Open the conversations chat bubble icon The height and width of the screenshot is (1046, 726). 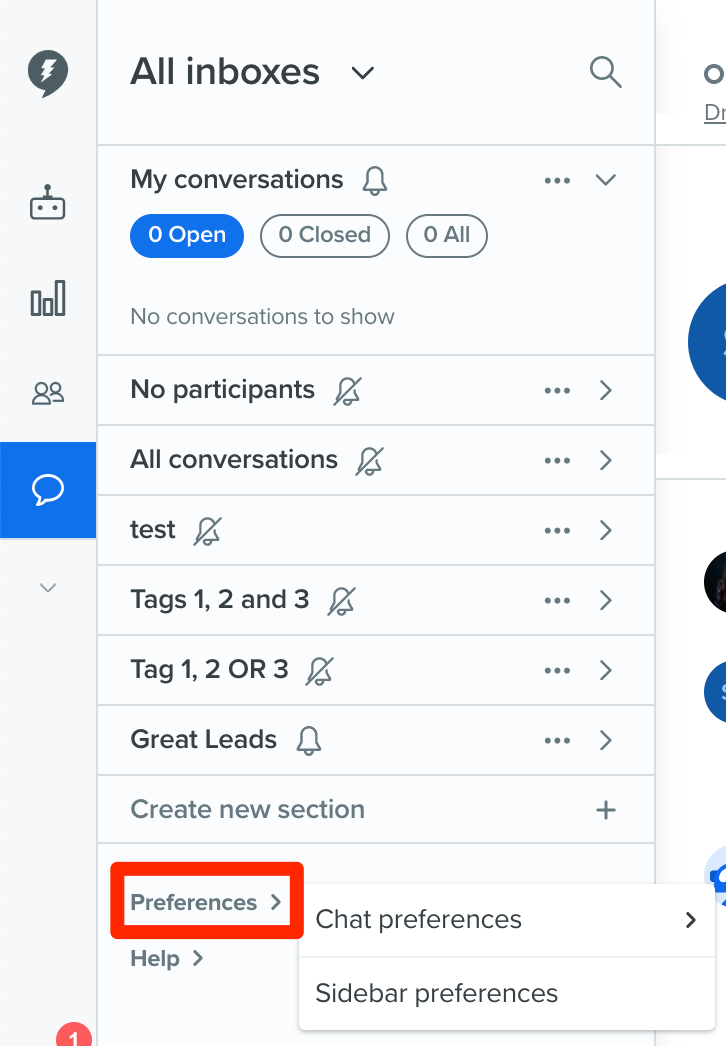(x=47, y=490)
